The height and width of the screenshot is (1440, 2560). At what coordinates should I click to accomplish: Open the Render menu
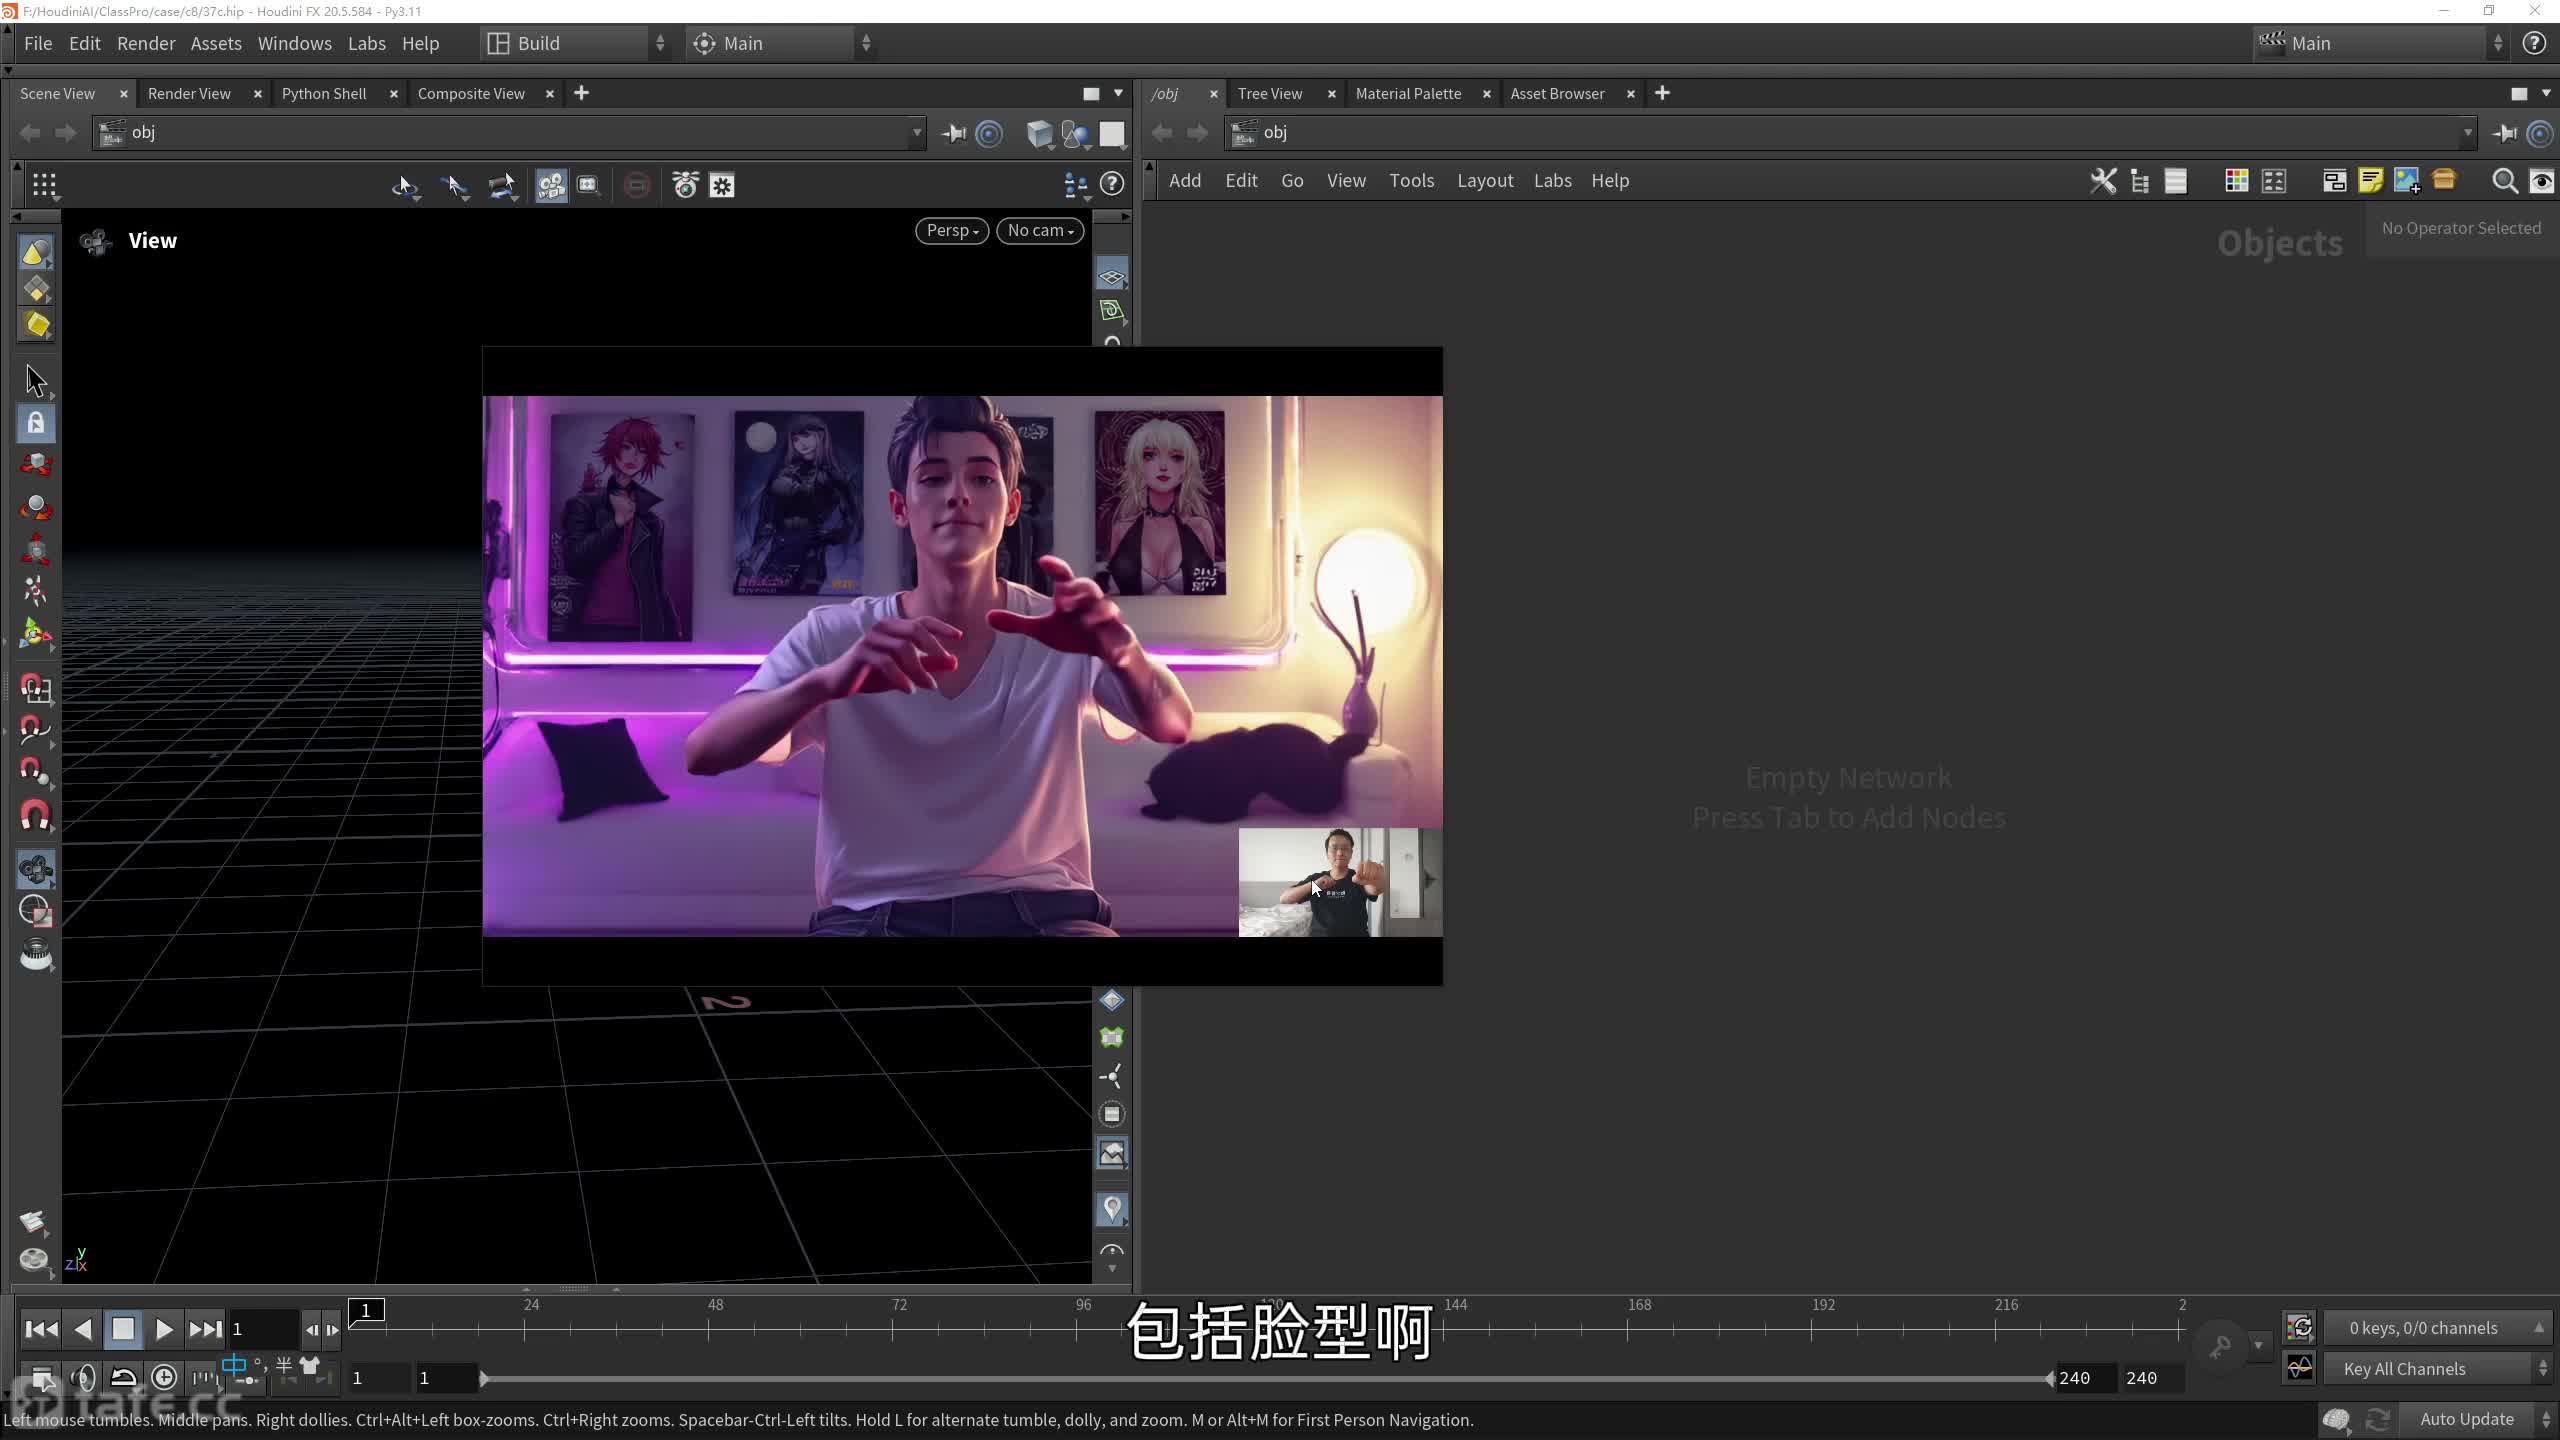[145, 43]
